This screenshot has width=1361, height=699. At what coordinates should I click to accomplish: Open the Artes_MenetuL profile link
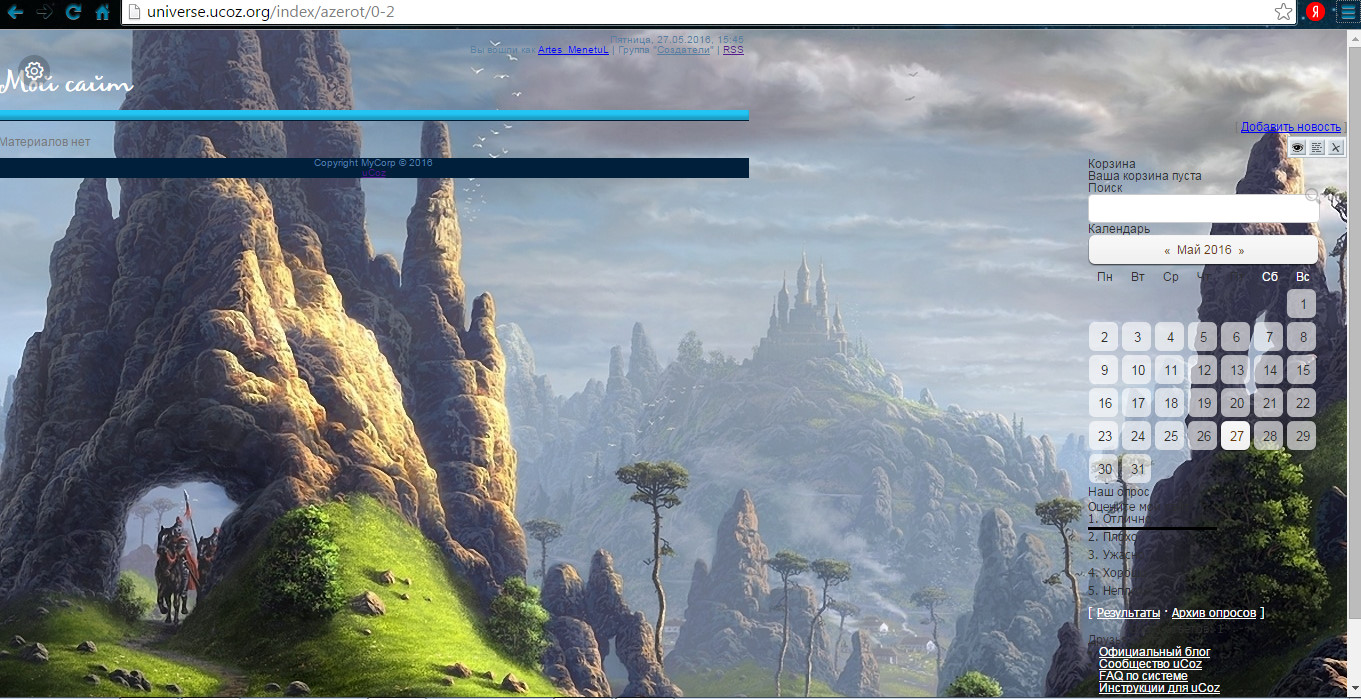pyautogui.click(x=573, y=50)
